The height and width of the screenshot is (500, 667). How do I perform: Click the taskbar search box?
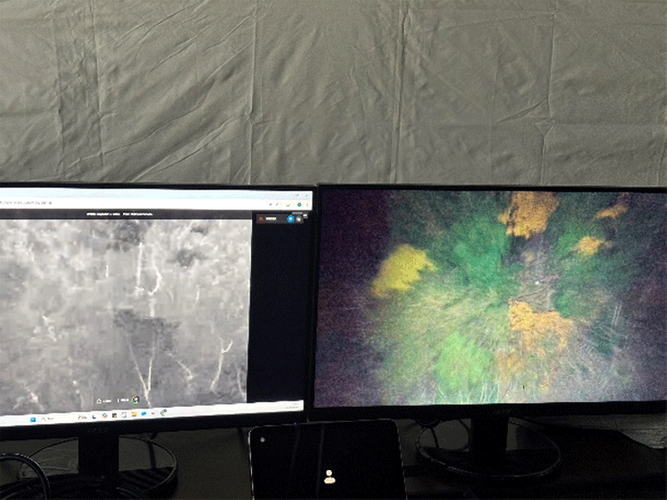click(57, 418)
